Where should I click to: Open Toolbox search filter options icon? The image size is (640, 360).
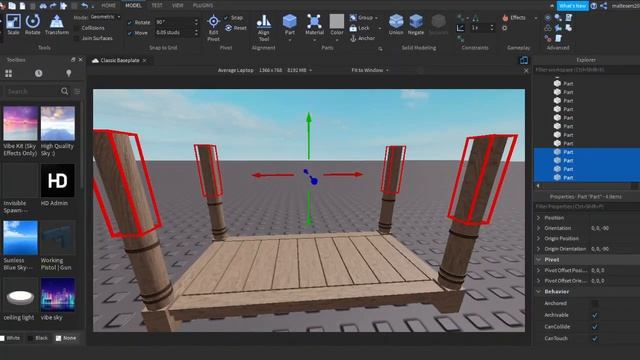pos(77,91)
